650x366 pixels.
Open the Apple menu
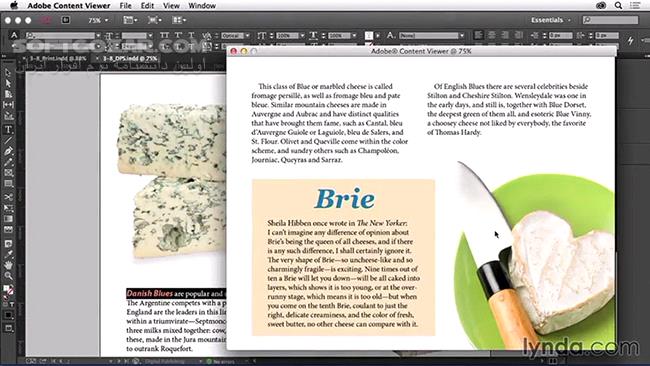14,5
